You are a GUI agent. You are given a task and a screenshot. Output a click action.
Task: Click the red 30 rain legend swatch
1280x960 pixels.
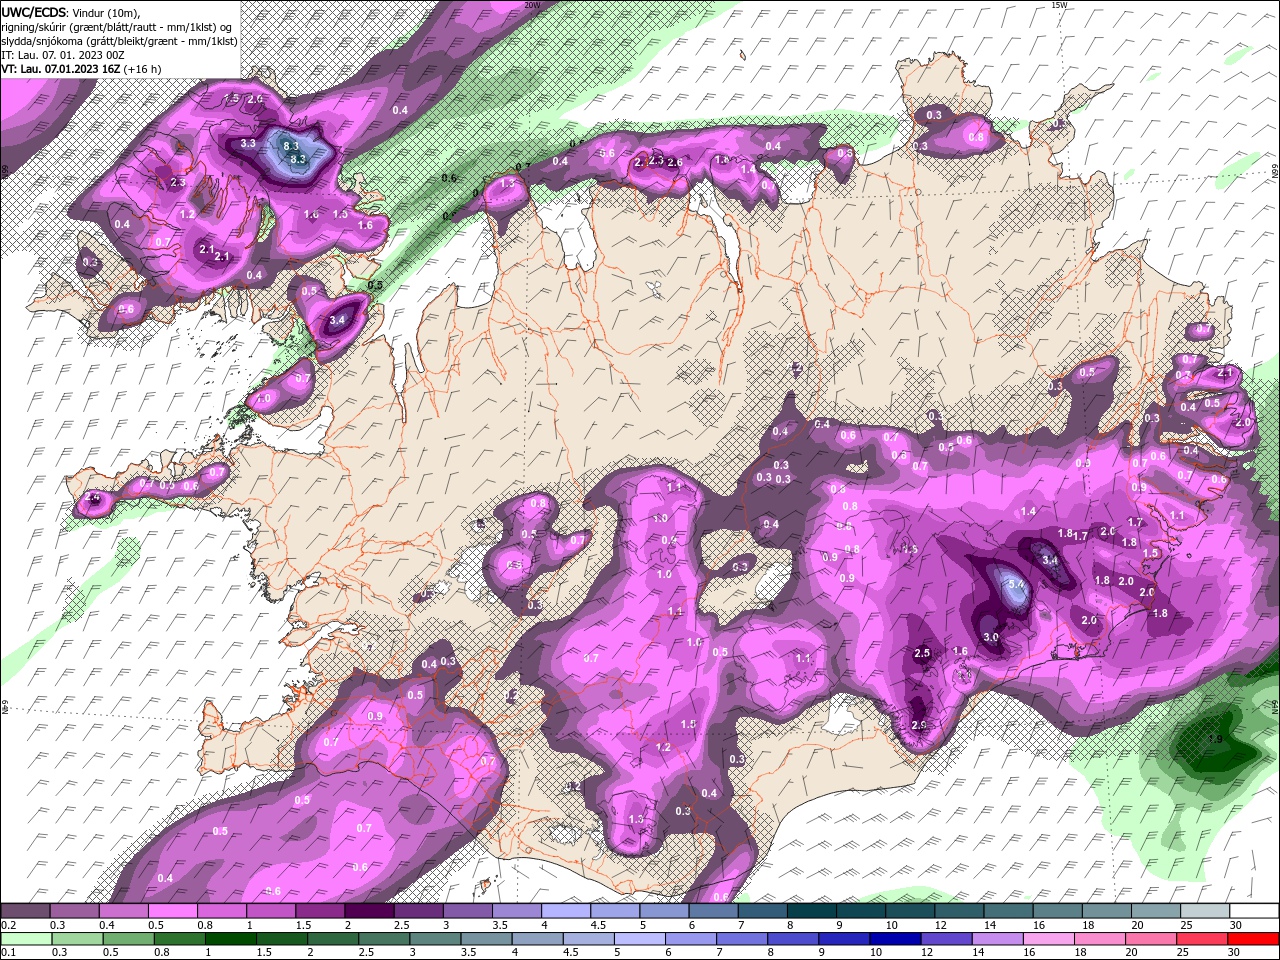click(x=1252, y=939)
